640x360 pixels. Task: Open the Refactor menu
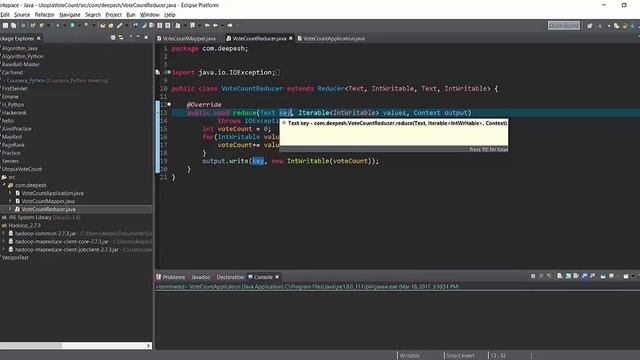pos(44,15)
